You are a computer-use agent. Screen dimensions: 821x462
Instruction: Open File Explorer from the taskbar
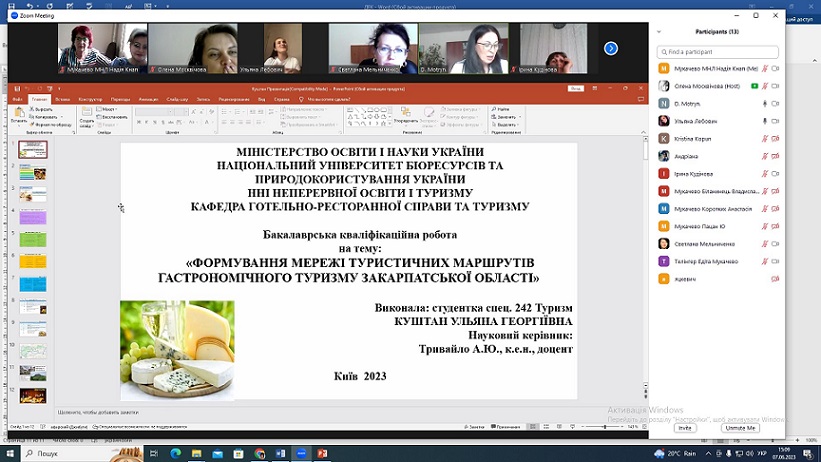(x=196, y=453)
